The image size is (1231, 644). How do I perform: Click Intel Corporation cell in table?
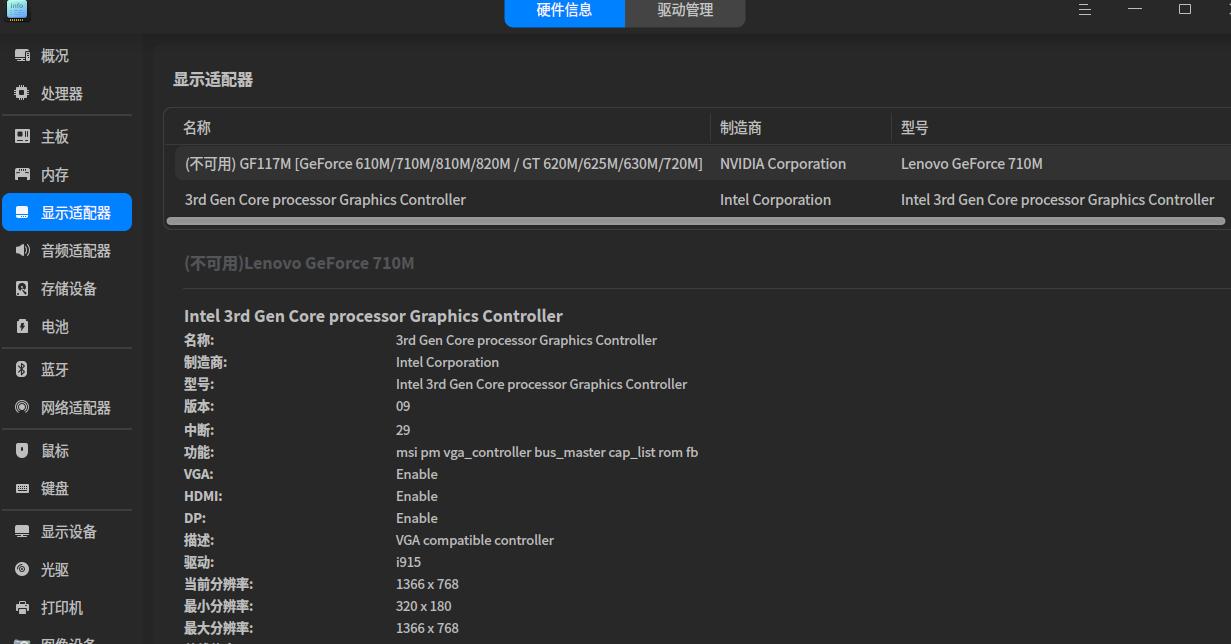pos(775,199)
